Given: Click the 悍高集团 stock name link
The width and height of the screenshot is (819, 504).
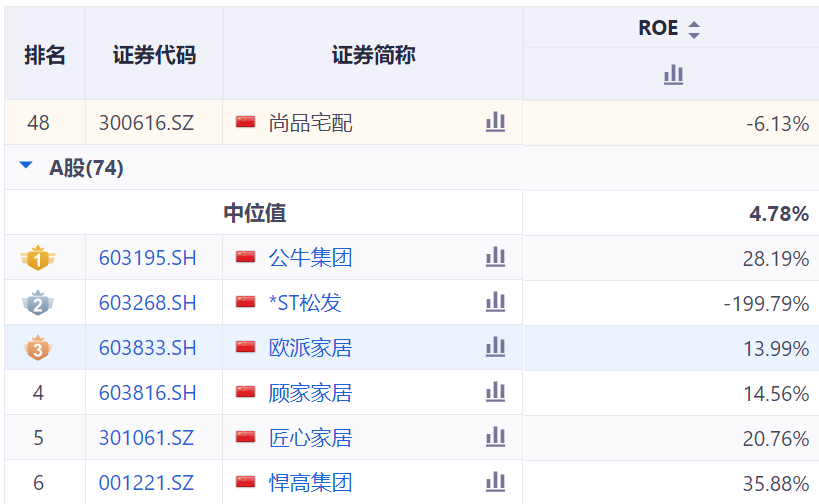Looking at the screenshot, I should point(310,483).
